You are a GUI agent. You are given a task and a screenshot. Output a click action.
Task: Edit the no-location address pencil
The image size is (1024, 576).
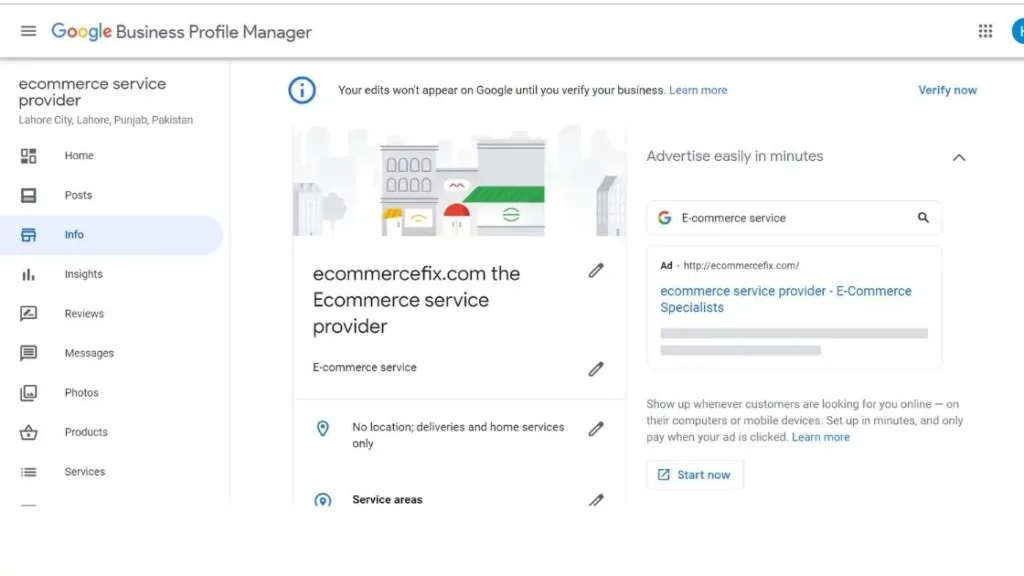pos(596,428)
